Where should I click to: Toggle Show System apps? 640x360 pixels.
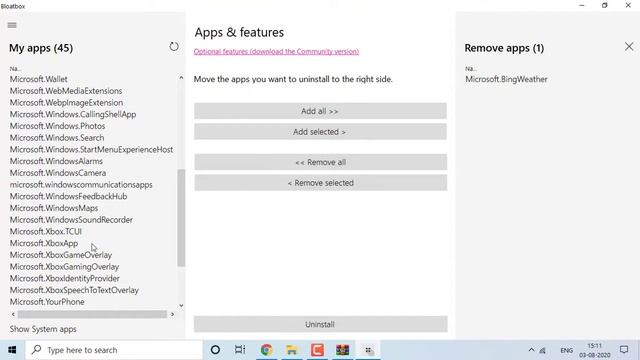[x=43, y=329]
